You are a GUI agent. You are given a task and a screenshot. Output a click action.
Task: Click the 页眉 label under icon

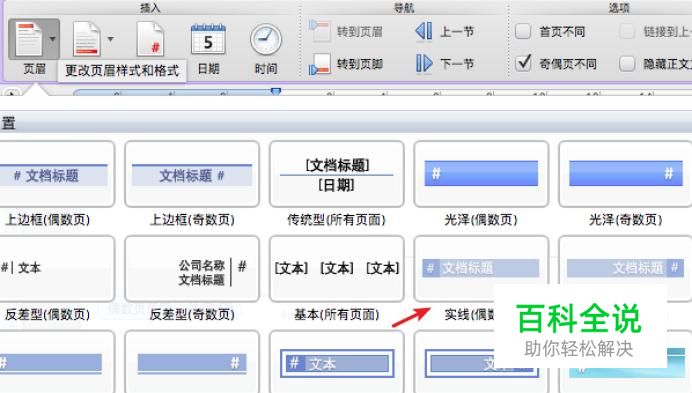click(x=34, y=69)
